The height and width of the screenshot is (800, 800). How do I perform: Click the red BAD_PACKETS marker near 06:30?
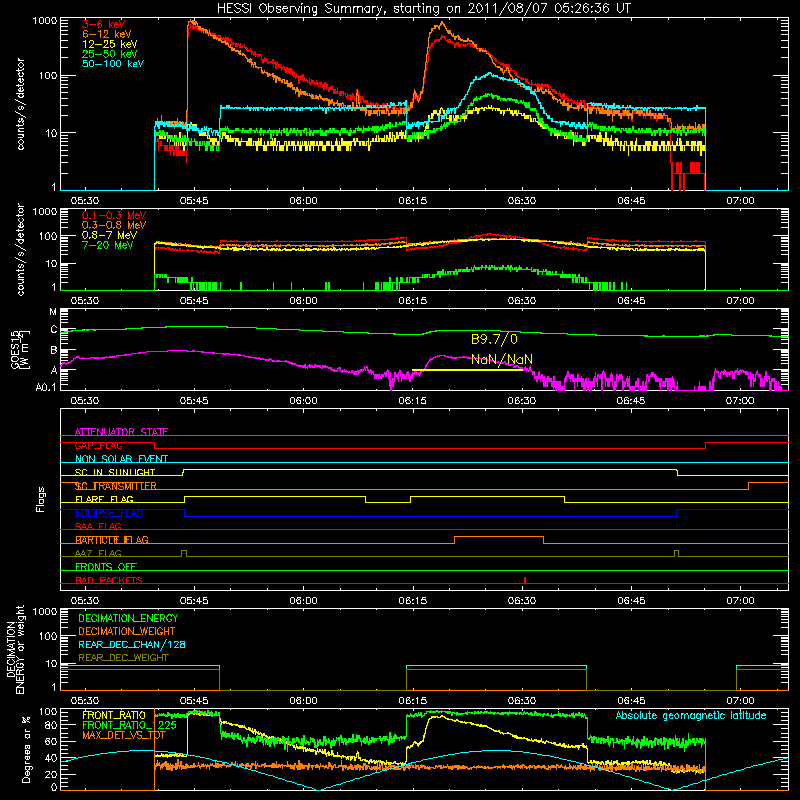tap(524, 580)
